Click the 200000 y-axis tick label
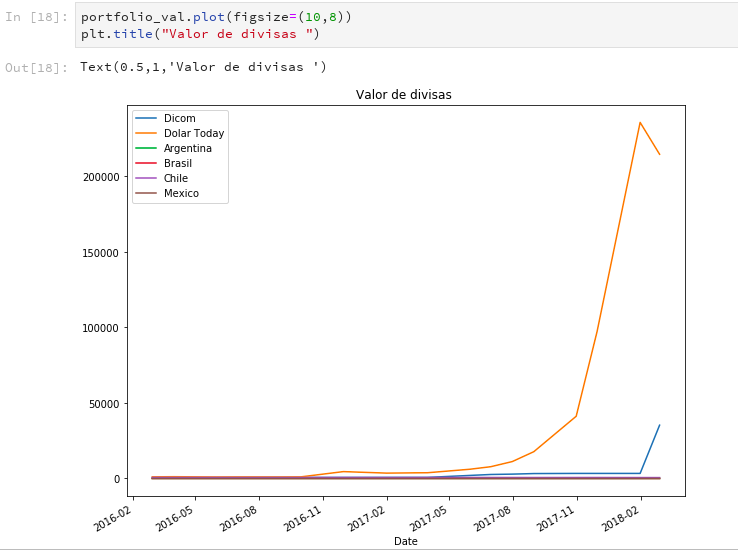Screen dimensions: 738x550 tap(101, 177)
